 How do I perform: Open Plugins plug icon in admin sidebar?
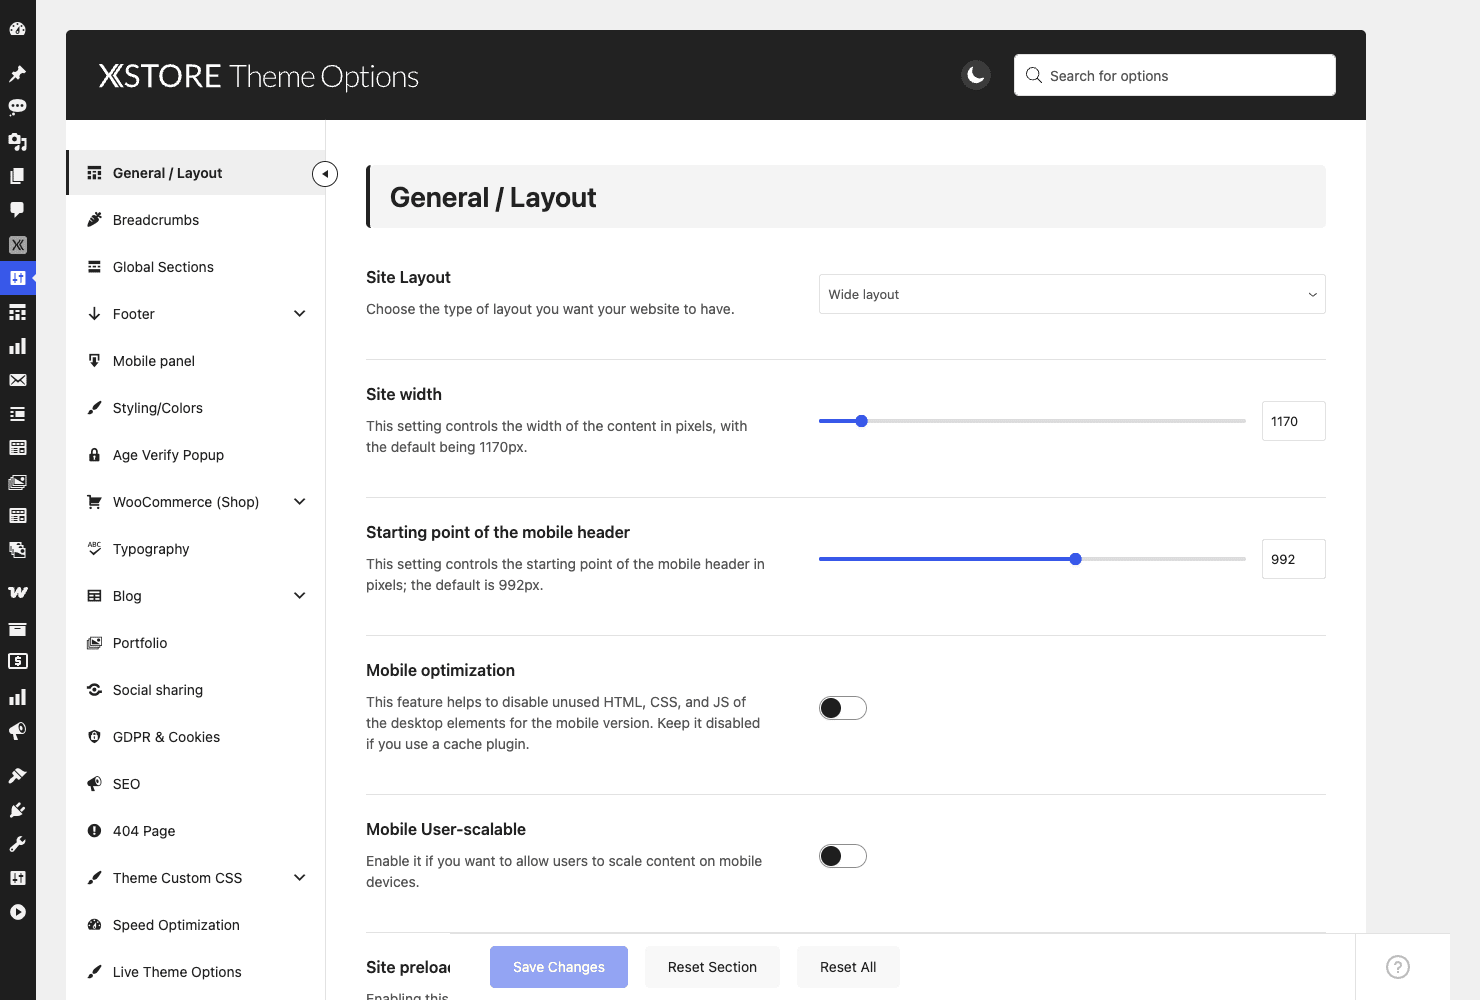[x=17, y=810]
